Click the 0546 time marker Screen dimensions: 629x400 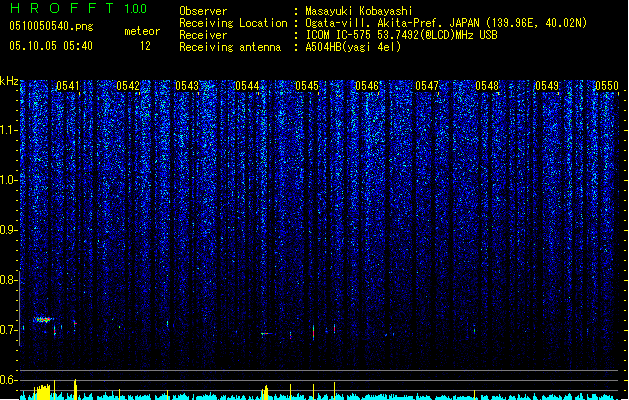tap(367, 86)
